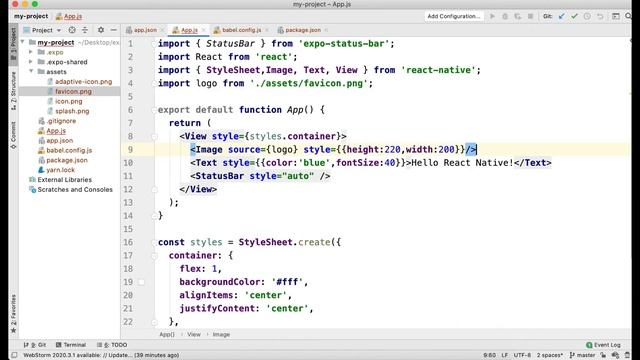Click the 9:60 cursor position indicator
Image resolution: width=640 pixels, height=360 pixels.
[489, 355]
